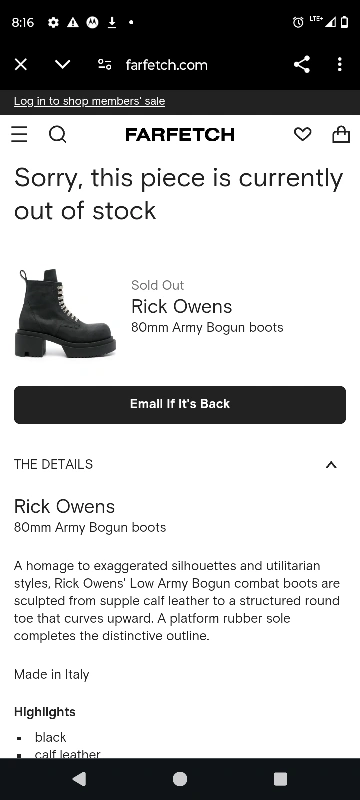The image size is (360, 800).
Task: Tap the Android recent apps square
Action: [x=280, y=779]
